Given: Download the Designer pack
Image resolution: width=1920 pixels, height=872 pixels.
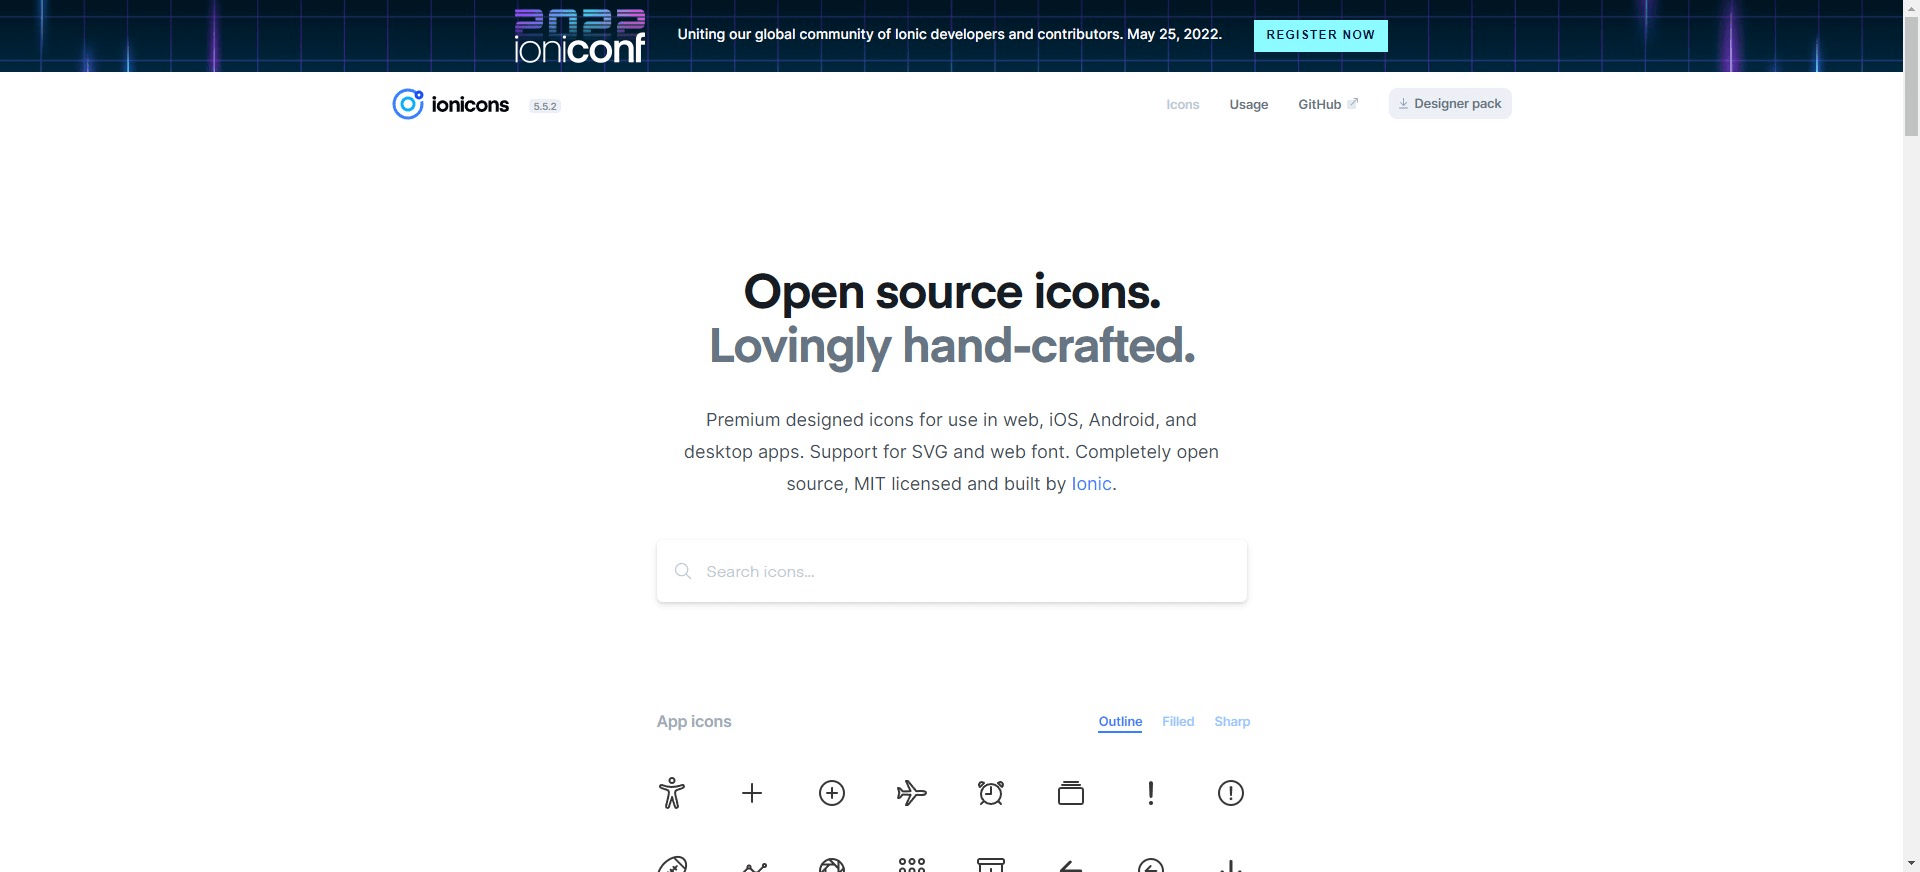Looking at the screenshot, I should [x=1450, y=104].
